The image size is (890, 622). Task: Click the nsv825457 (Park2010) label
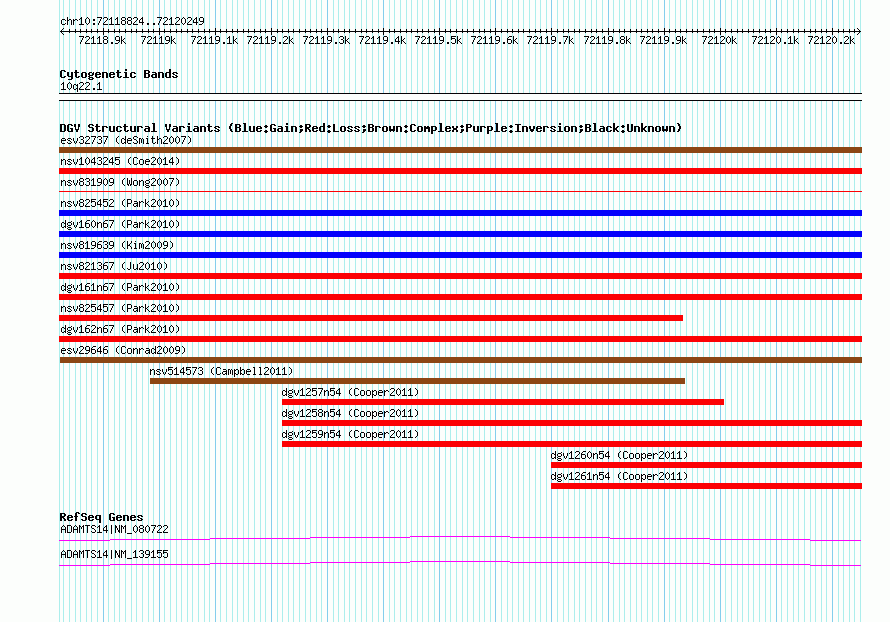120,308
